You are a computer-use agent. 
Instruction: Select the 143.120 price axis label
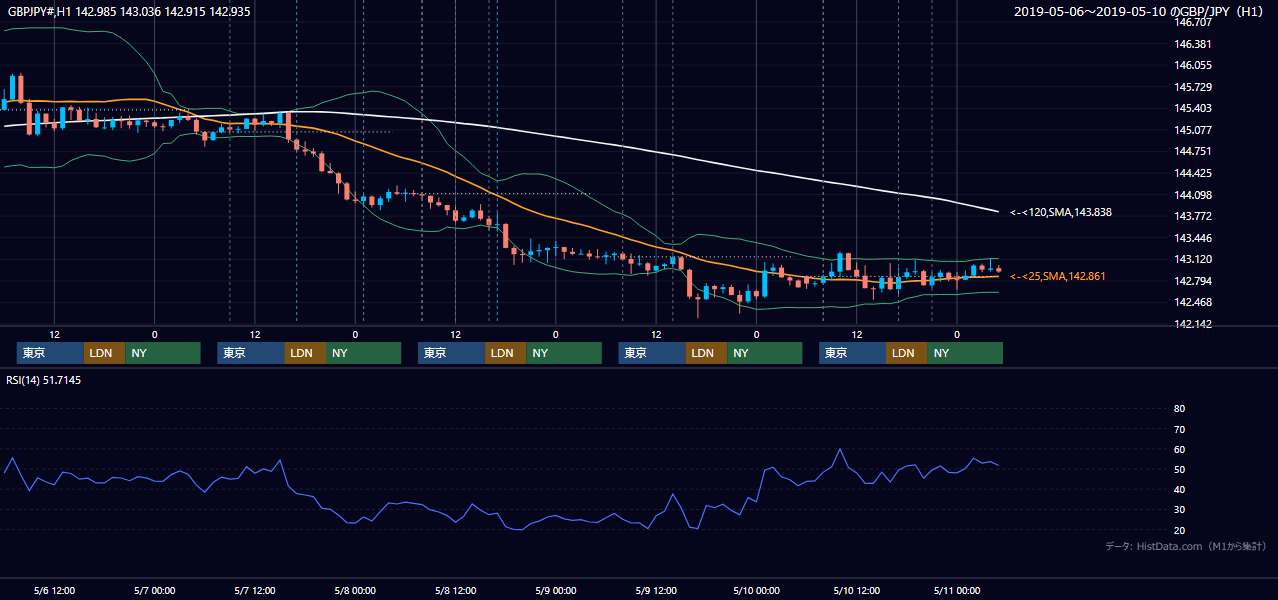point(1192,259)
